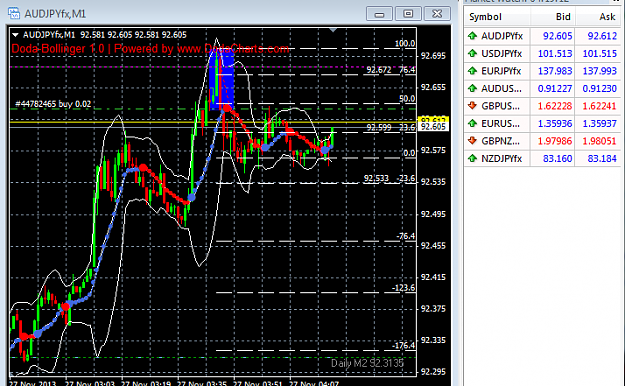Click EURUS ask value 1.35937
The image size is (625, 386).
tap(600, 124)
